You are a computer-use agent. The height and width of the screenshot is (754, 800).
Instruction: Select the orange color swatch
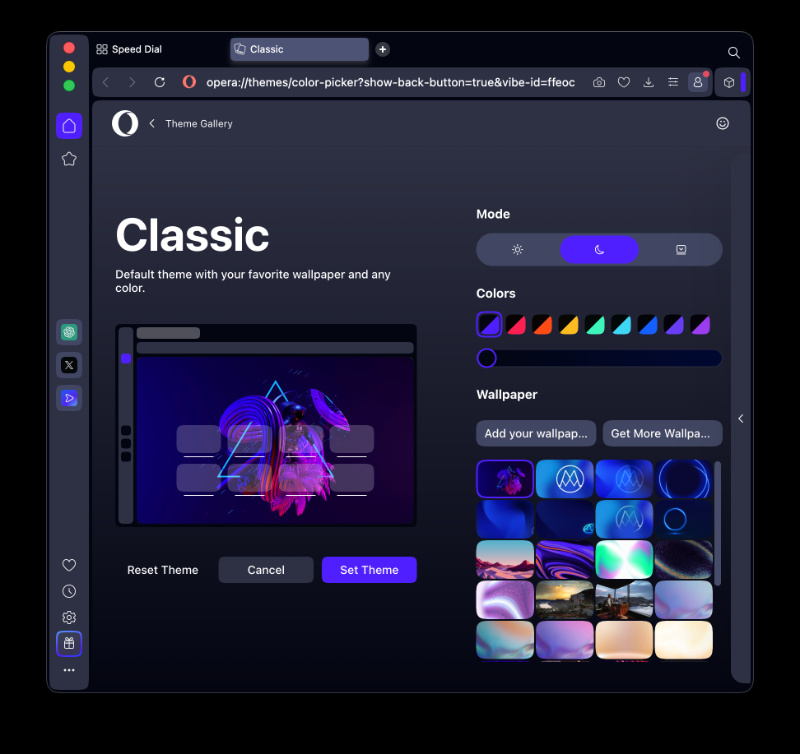pyautogui.click(x=542, y=324)
